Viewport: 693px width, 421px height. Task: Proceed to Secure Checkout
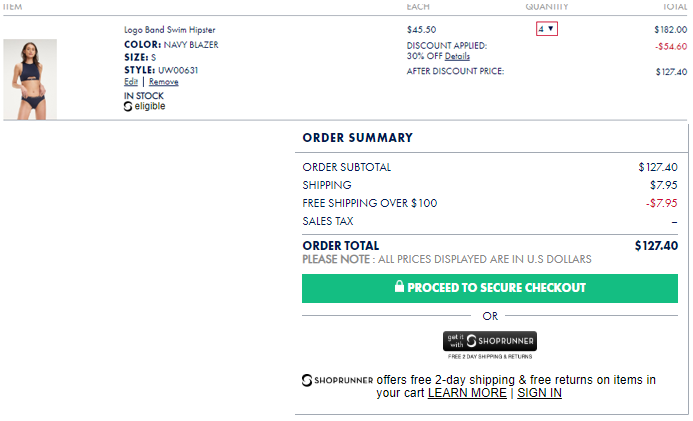[490, 288]
